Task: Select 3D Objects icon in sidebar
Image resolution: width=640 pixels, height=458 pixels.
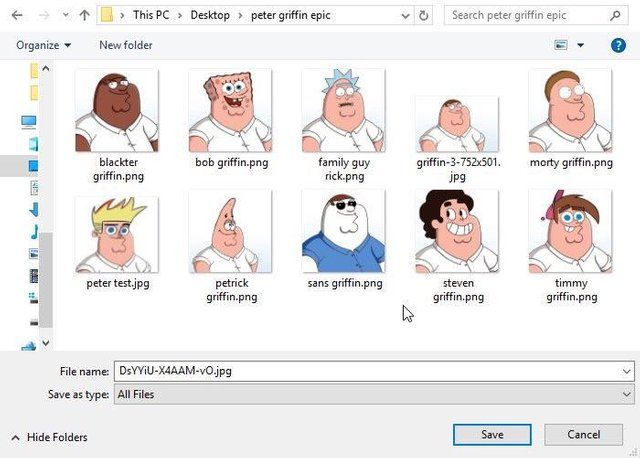Action: coord(33,144)
